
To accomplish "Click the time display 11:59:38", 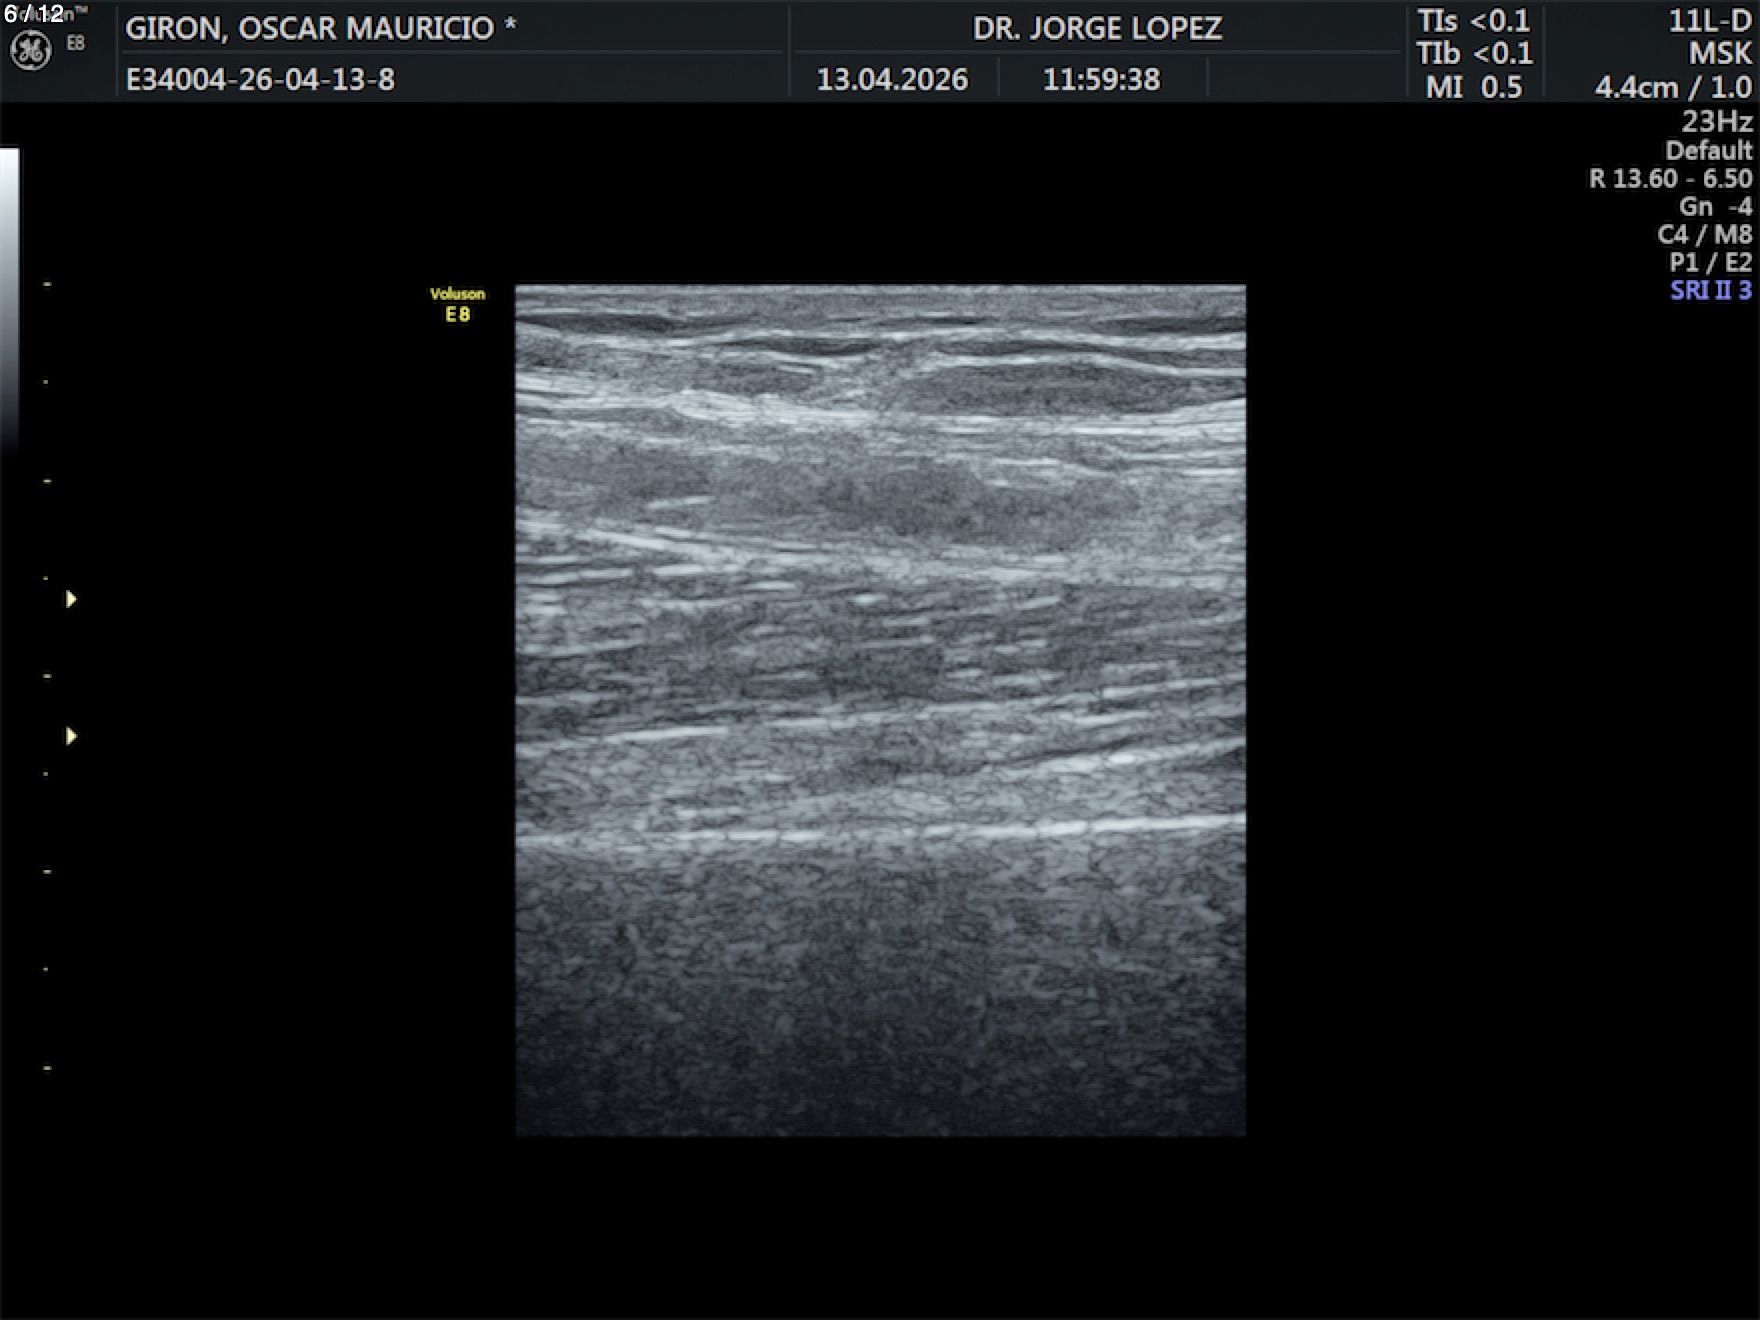I will [x=1101, y=79].
